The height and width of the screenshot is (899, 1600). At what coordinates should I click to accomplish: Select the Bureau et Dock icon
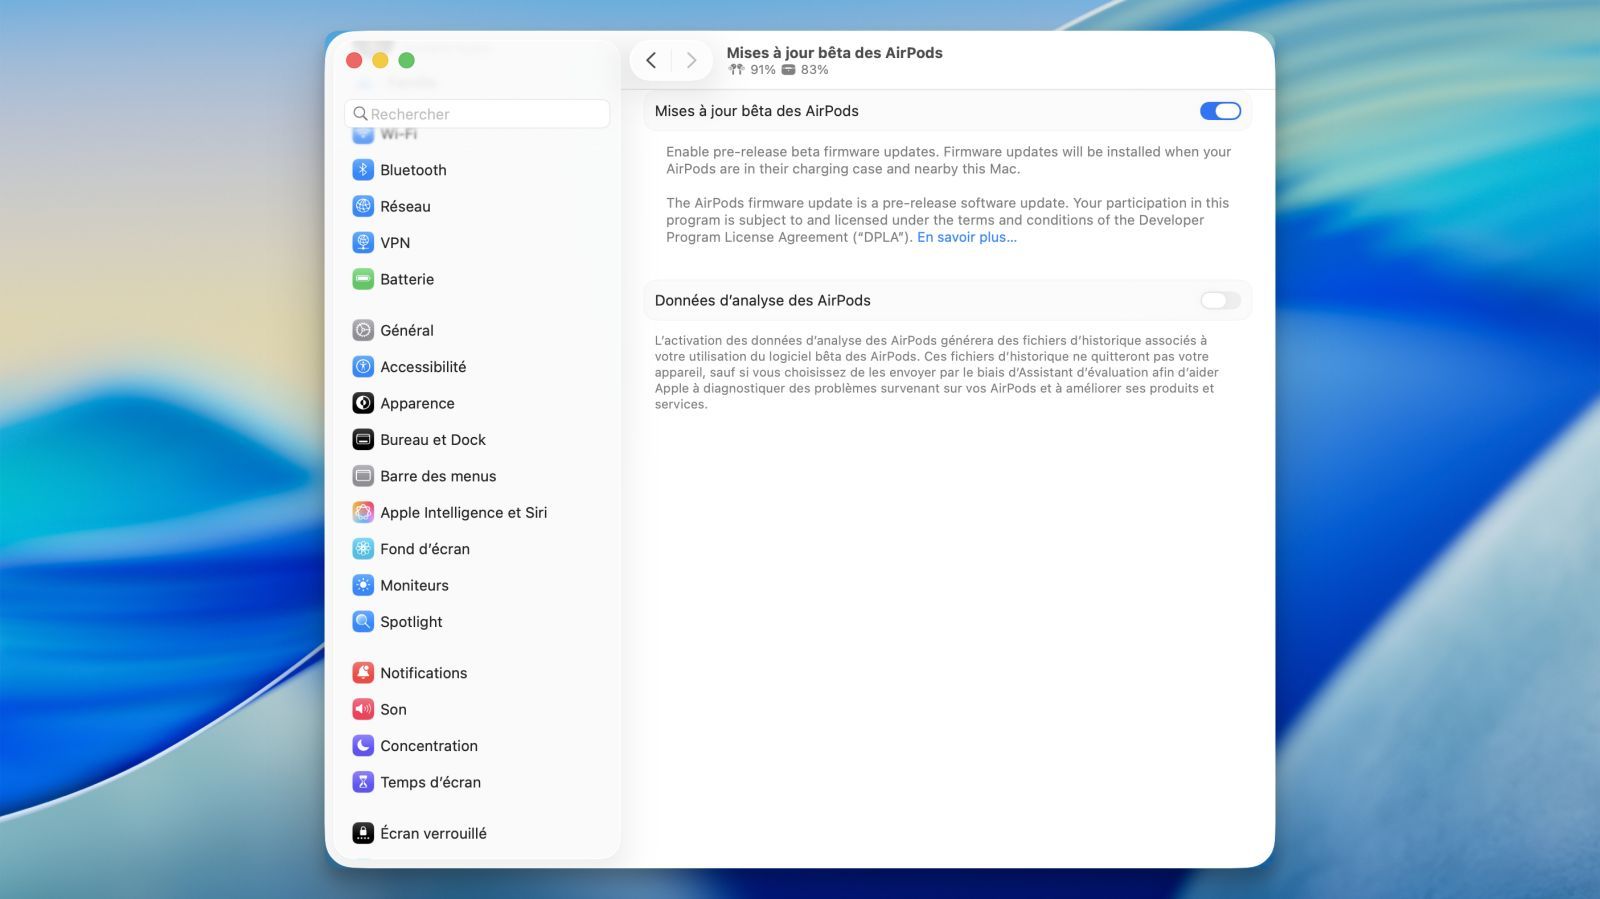(363, 440)
